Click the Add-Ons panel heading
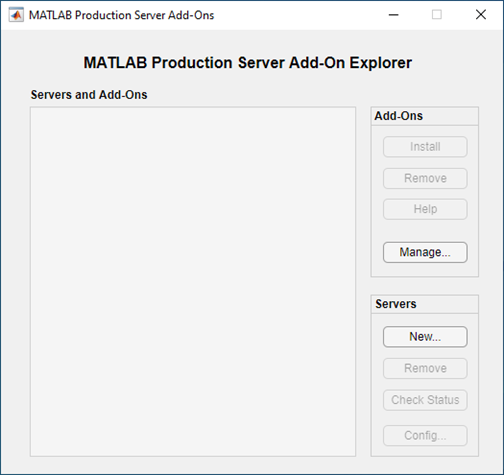The height and width of the screenshot is (475, 504). 398,116
